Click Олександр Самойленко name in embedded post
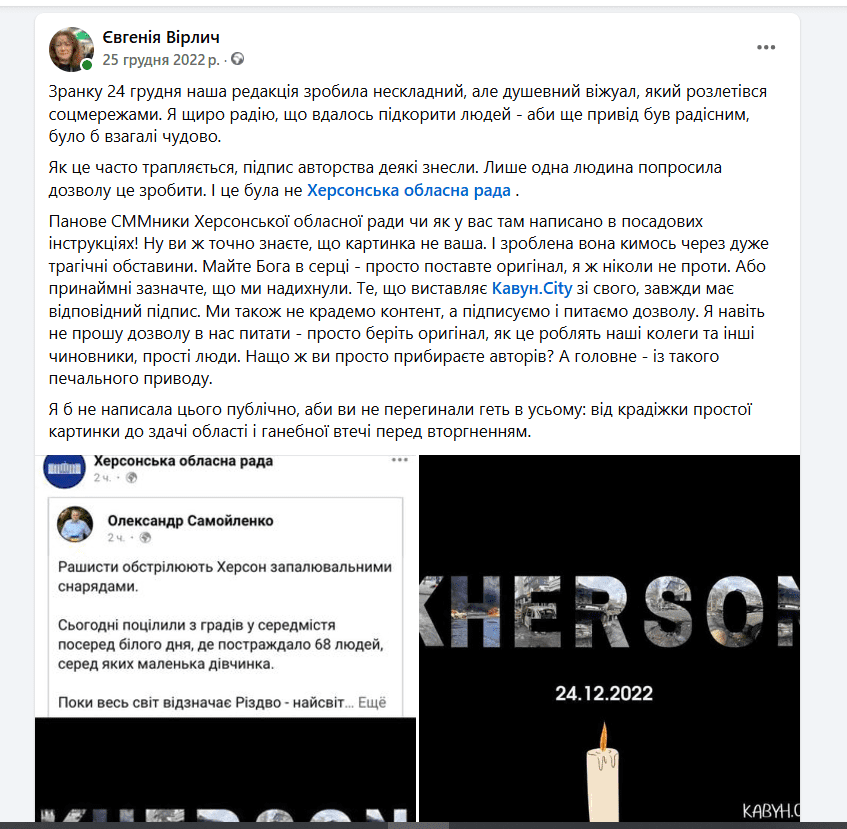847x829 pixels. tap(190, 521)
